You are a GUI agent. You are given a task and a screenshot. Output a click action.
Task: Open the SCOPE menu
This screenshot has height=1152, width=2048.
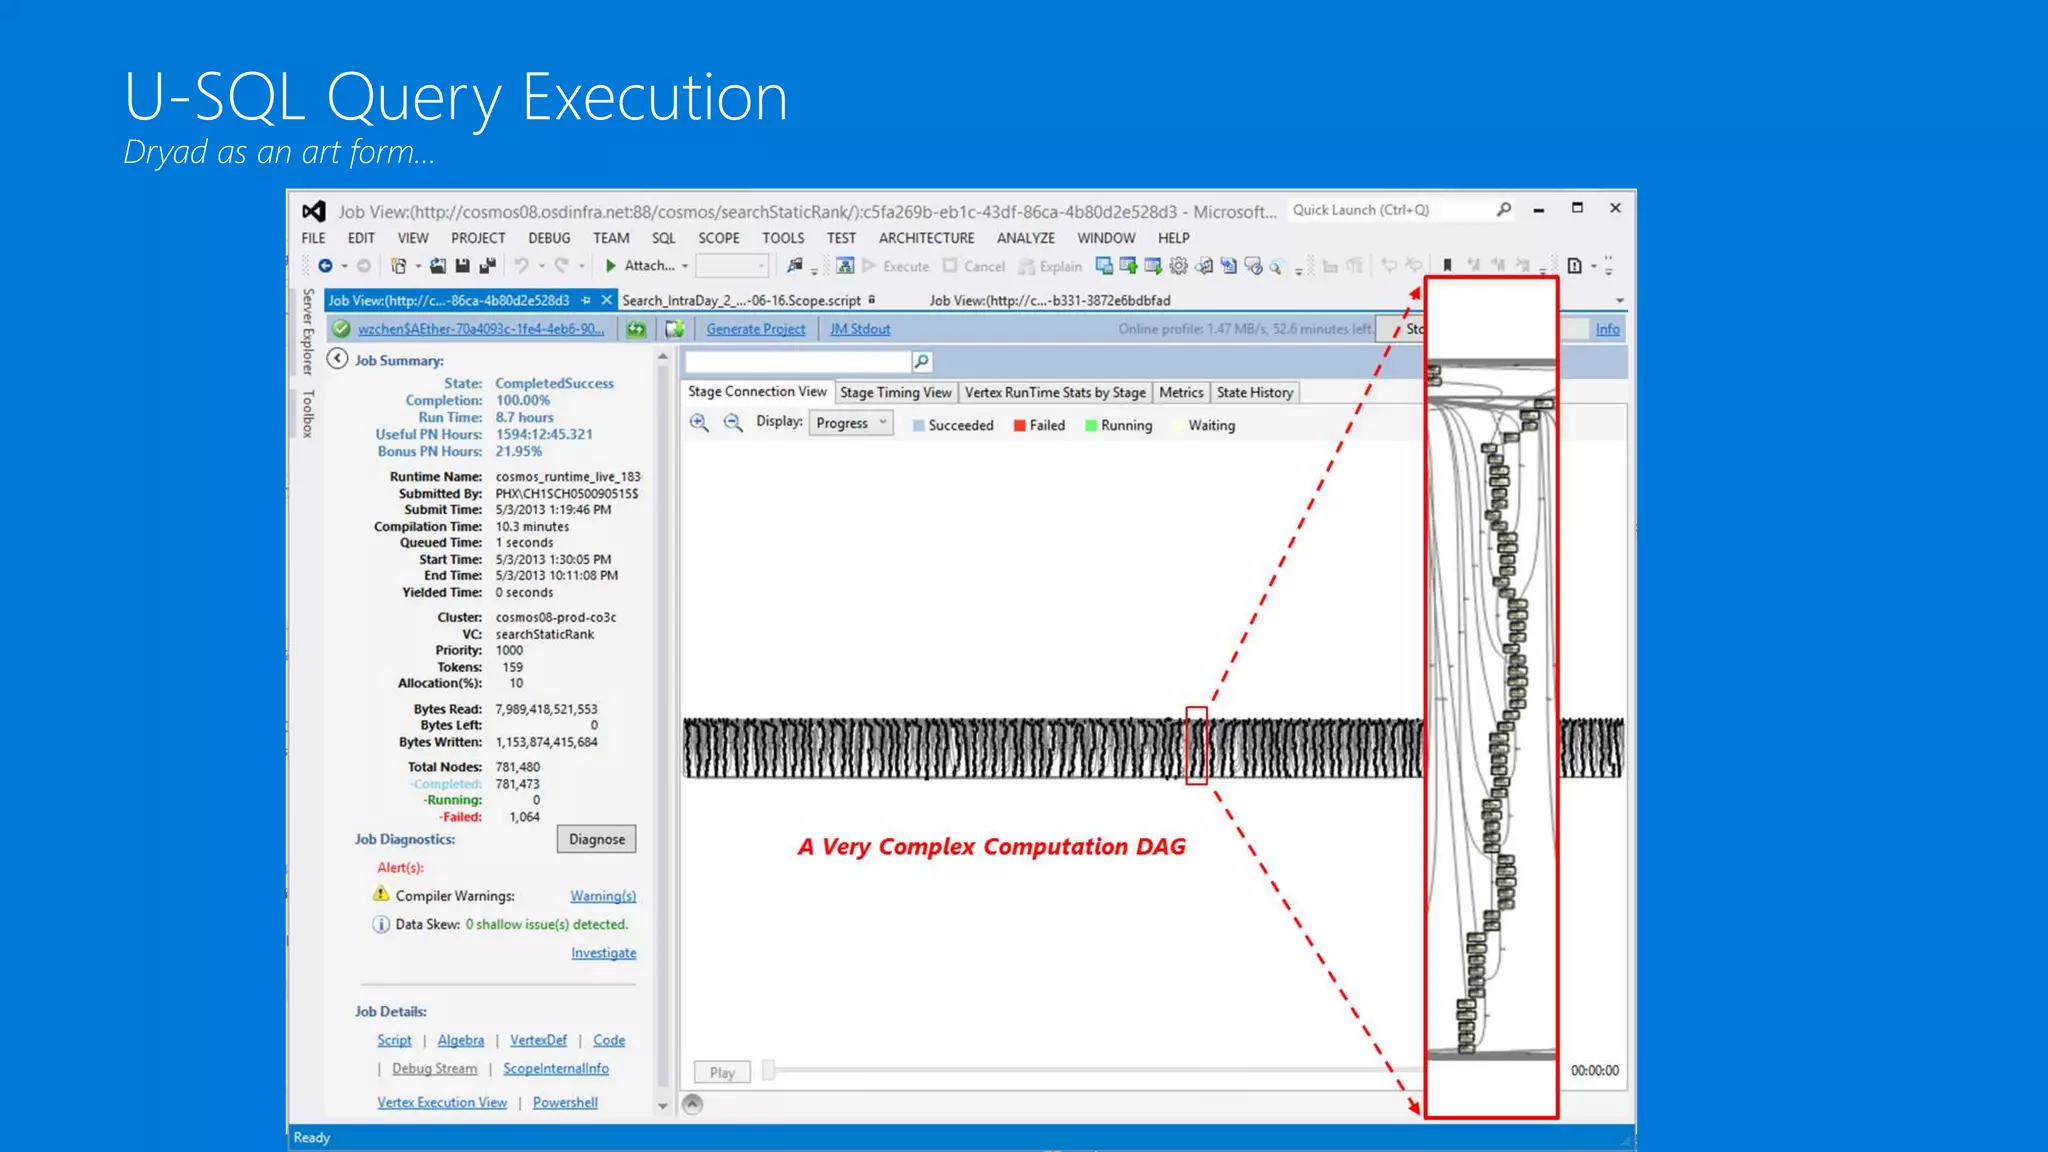[718, 238]
